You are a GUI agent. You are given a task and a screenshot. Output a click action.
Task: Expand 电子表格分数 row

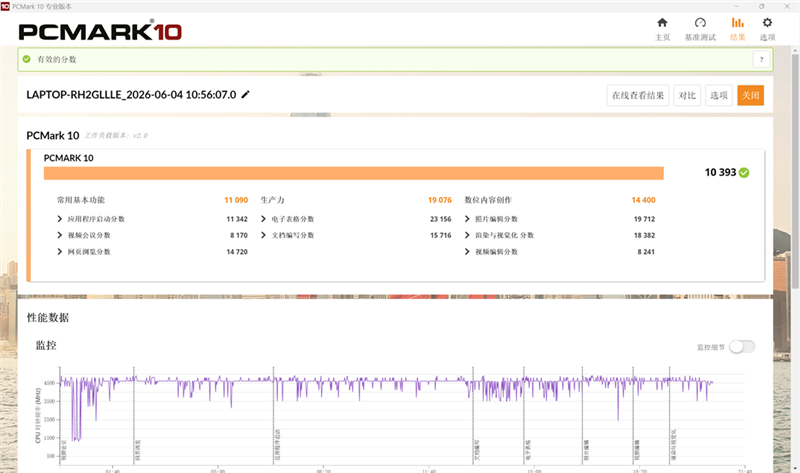click(263, 219)
